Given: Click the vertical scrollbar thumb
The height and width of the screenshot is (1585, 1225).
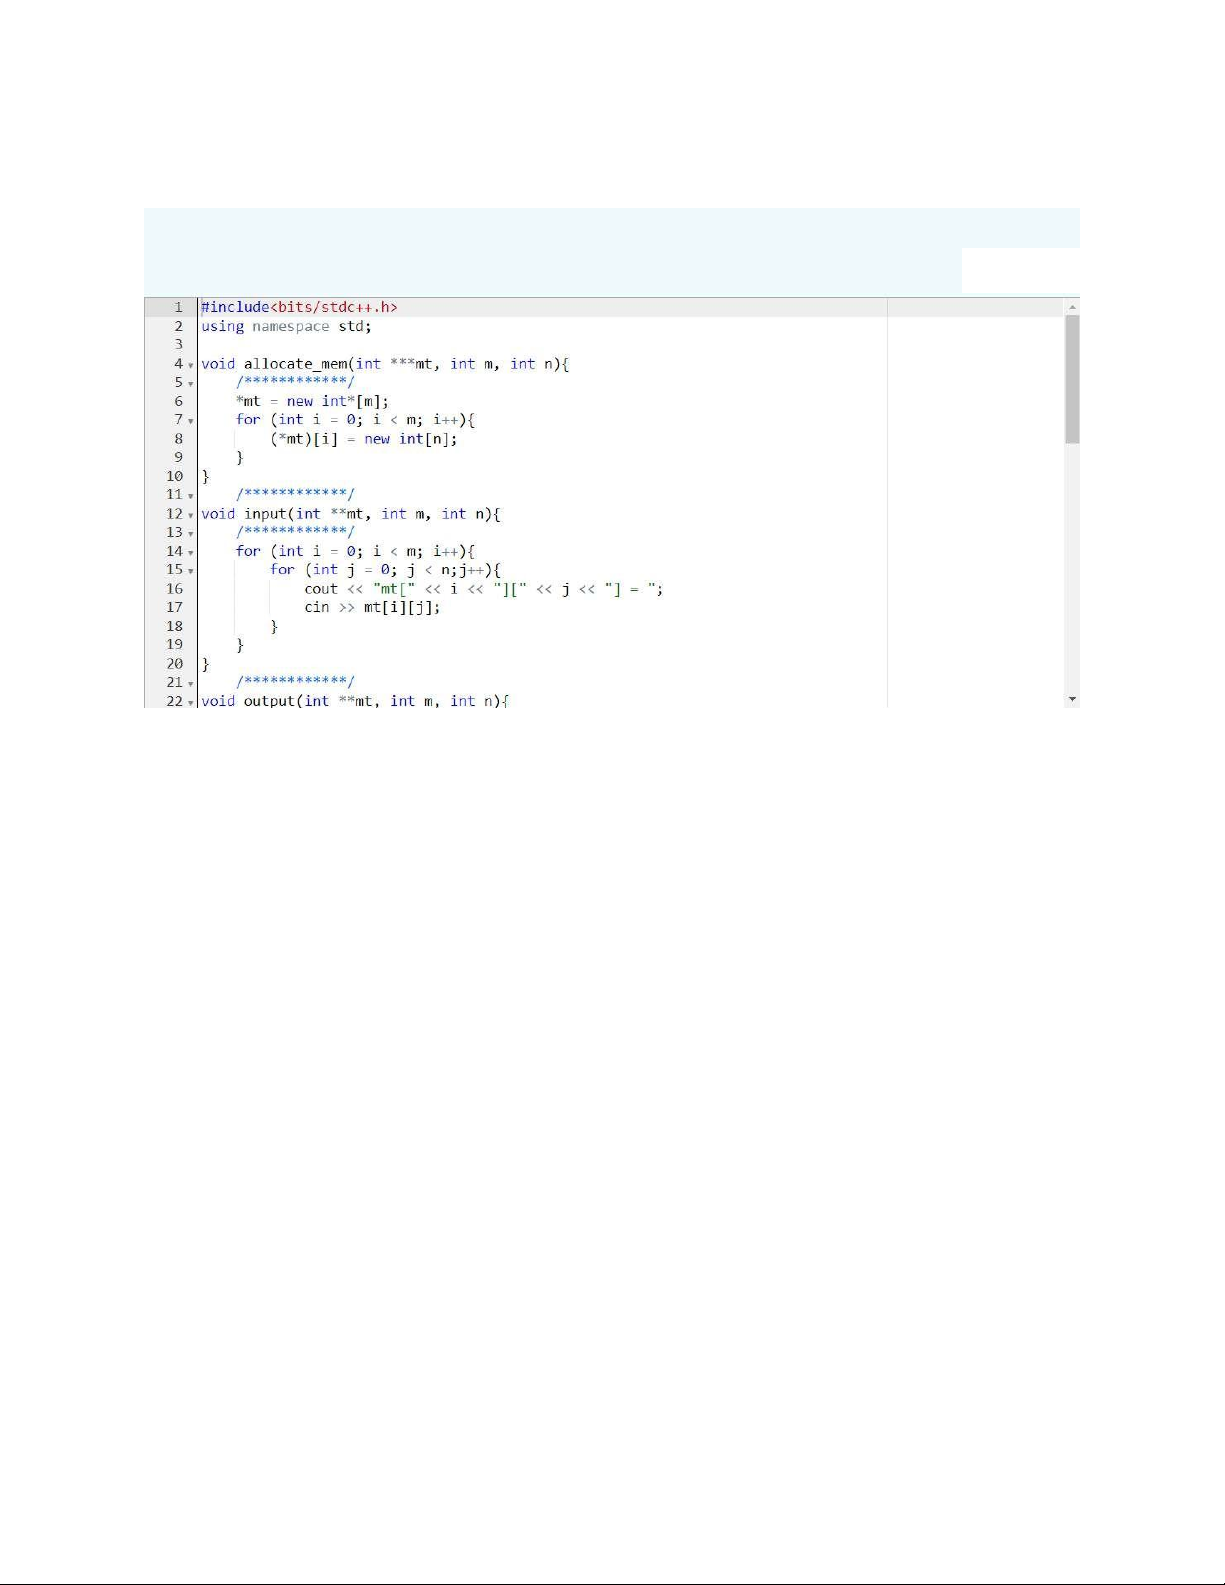Looking at the screenshot, I should pyautogui.click(x=1072, y=378).
